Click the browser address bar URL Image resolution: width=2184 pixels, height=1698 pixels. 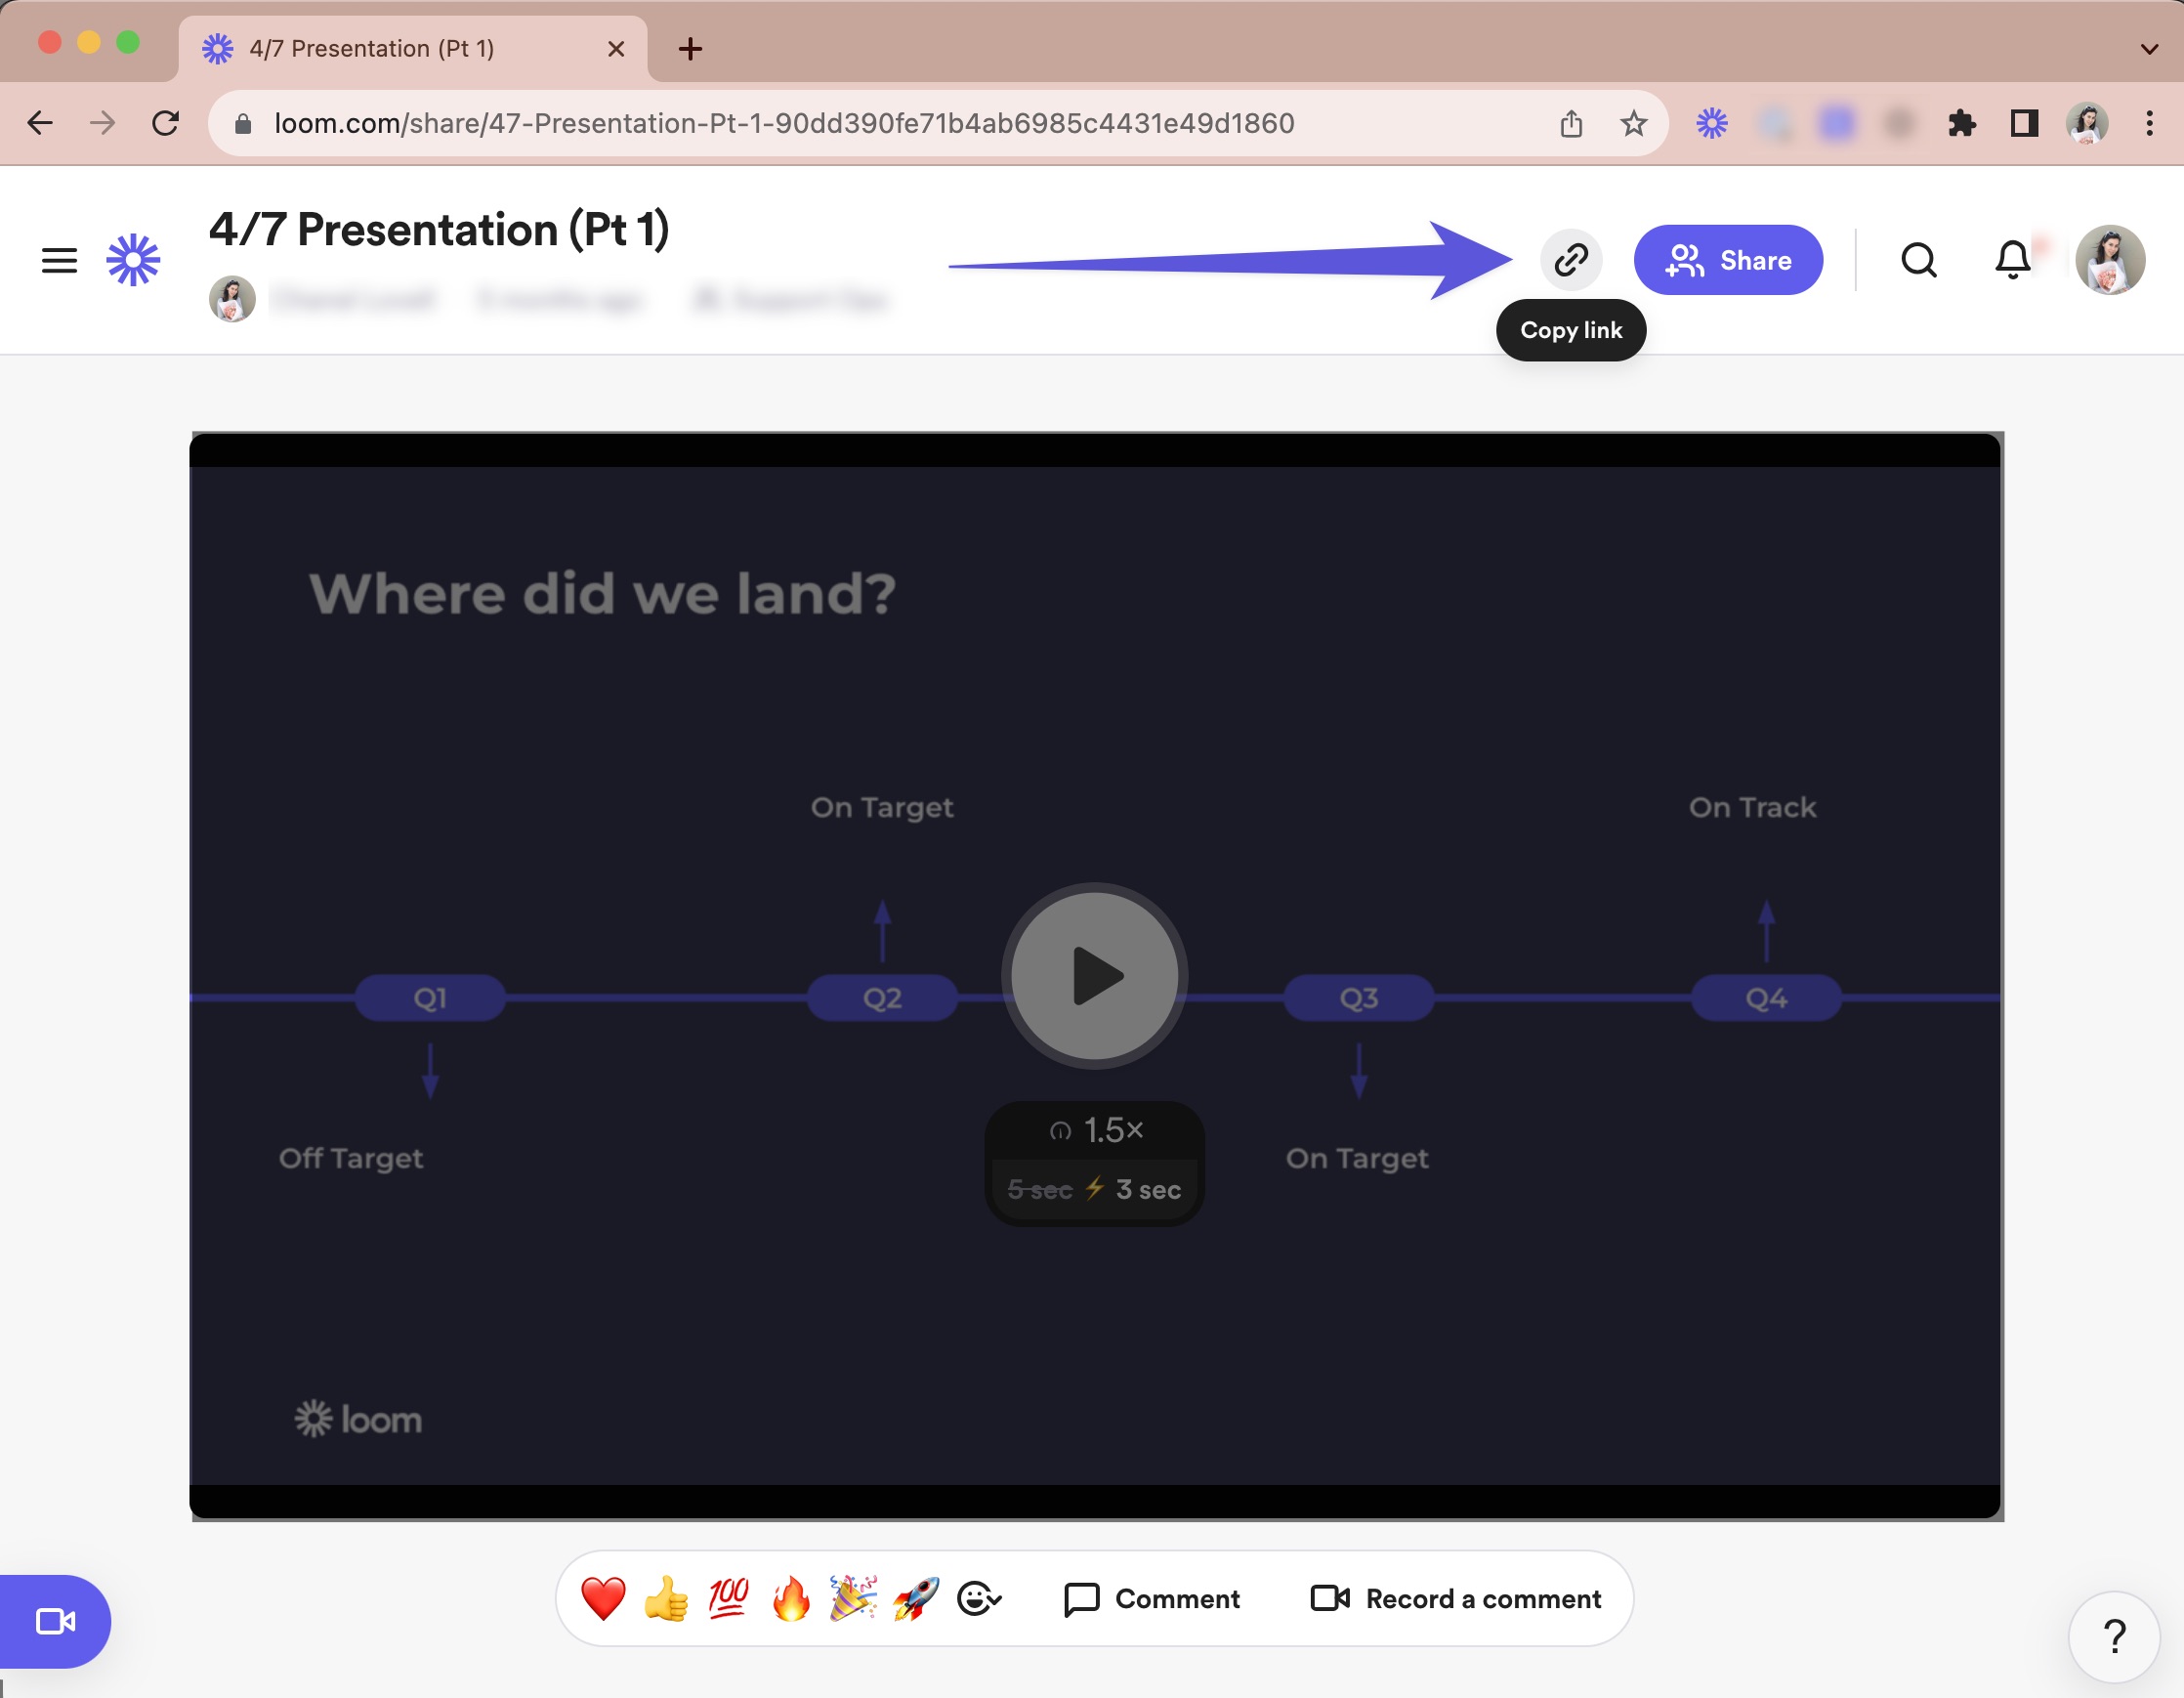(x=784, y=123)
